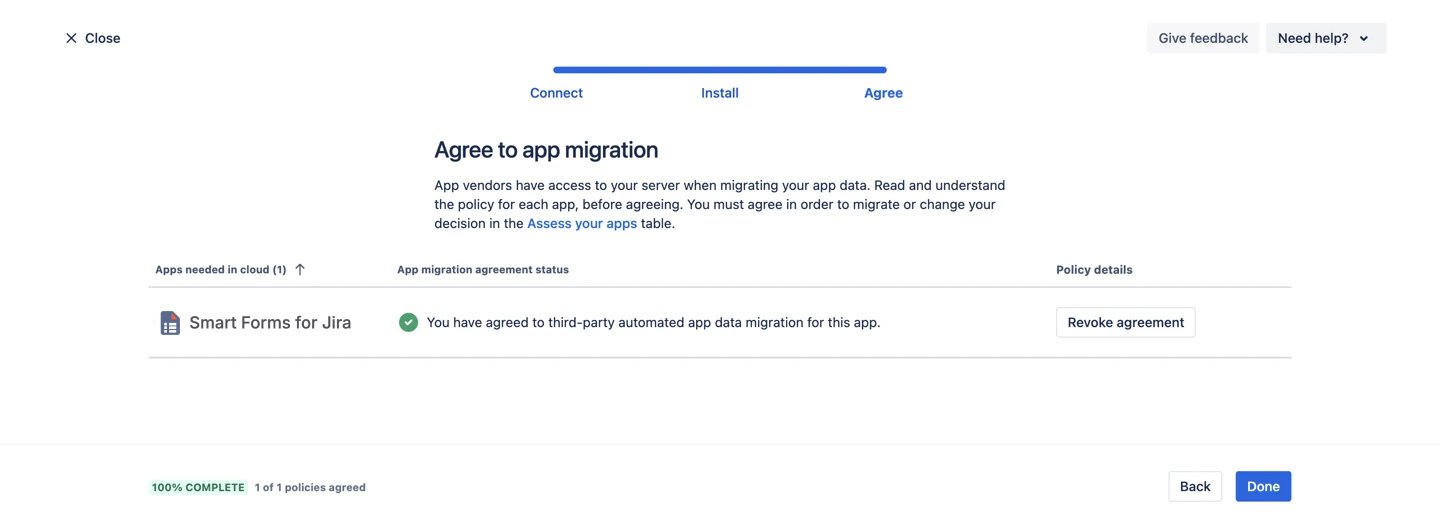Select the Smart Forms for Jira name

coord(270,323)
